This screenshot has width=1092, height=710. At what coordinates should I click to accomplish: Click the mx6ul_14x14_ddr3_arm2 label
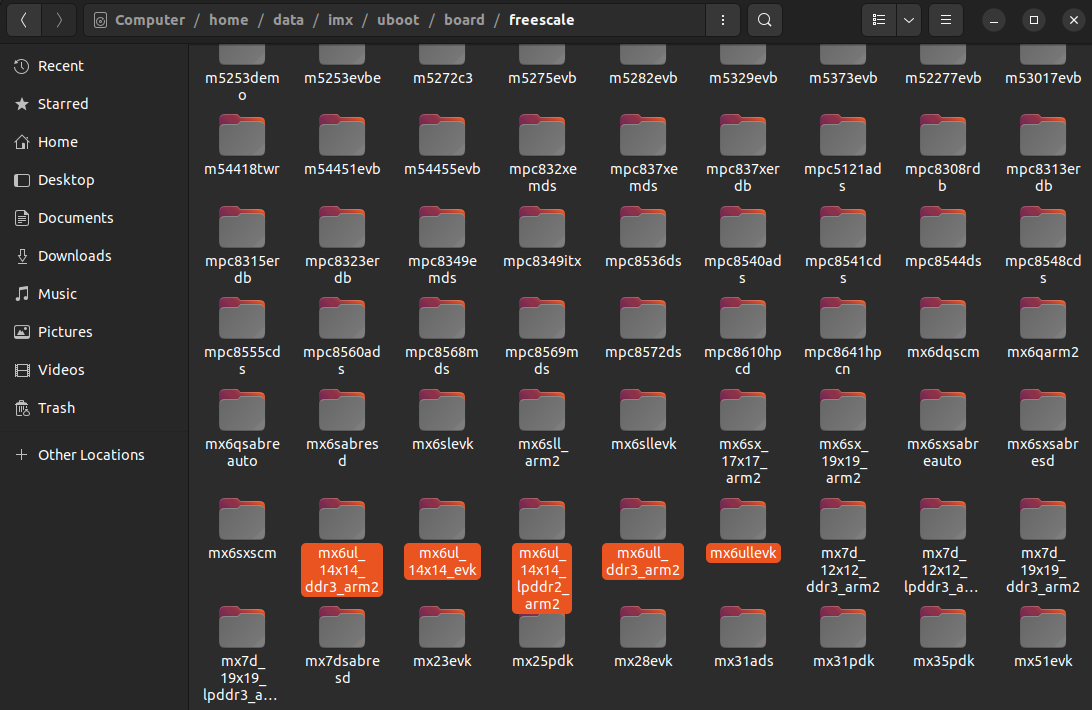pyautogui.click(x=342, y=570)
